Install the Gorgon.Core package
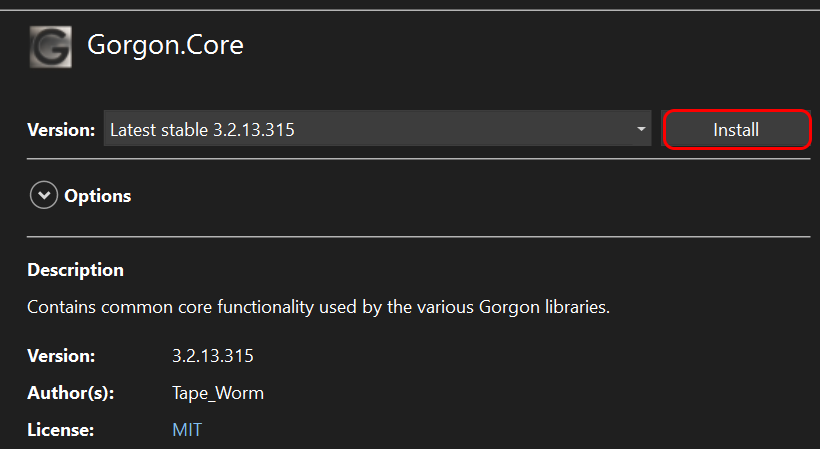820x449 pixels. 736,130
